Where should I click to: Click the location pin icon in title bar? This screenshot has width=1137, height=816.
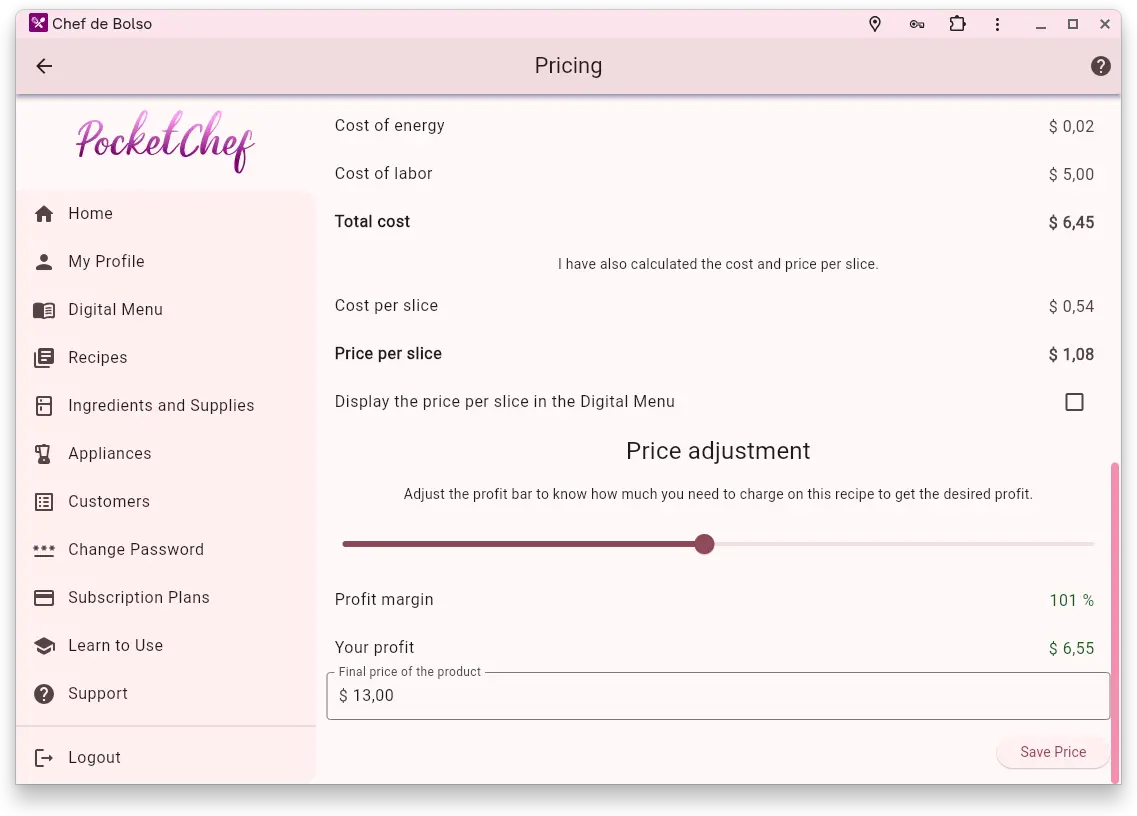tap(875, 24)
